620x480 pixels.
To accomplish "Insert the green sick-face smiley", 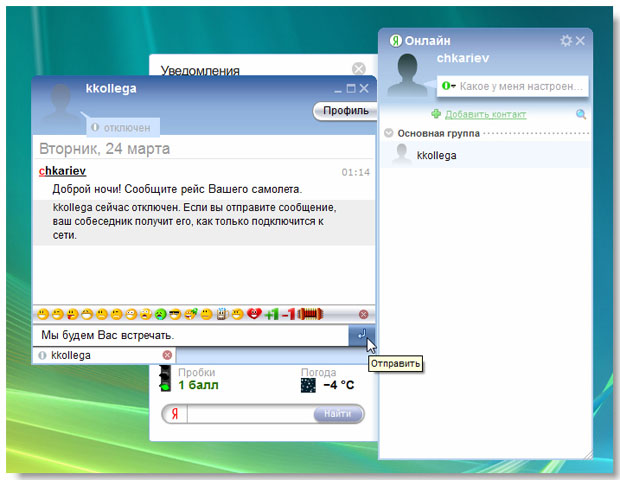I will [x=161, y=314].
